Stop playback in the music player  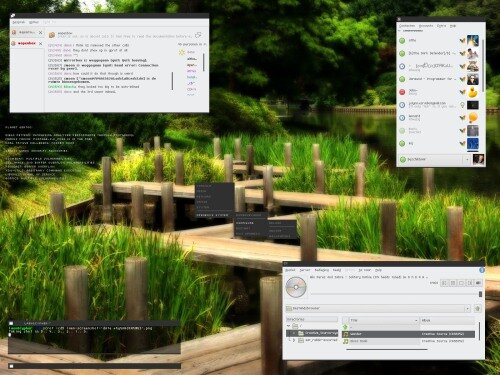461,283
